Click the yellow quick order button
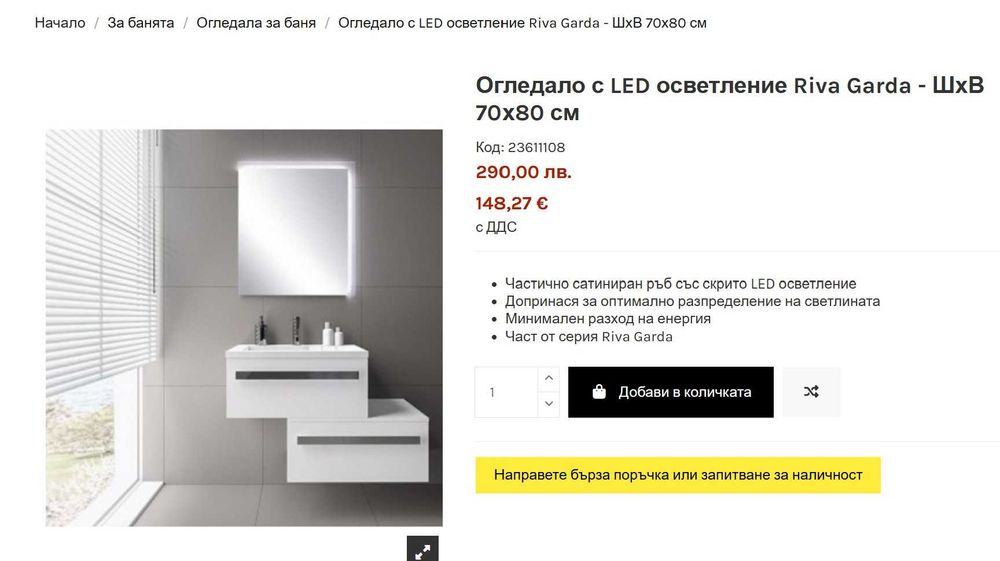The height and width of the screenshot is (561, 1000). pyautogui.click(x=677, y=475)
